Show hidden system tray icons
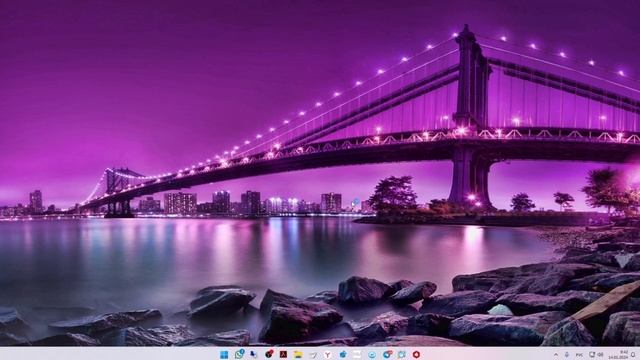 click(556, 355)
